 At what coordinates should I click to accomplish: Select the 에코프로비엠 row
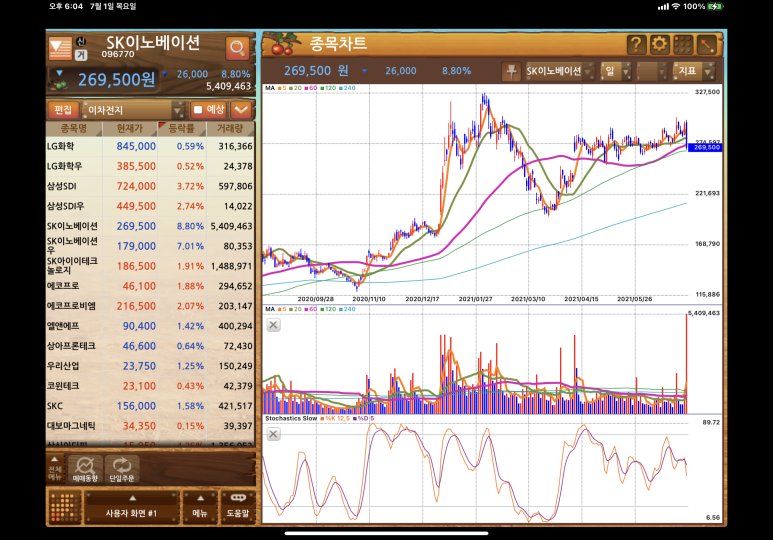[x=150, y=306]
